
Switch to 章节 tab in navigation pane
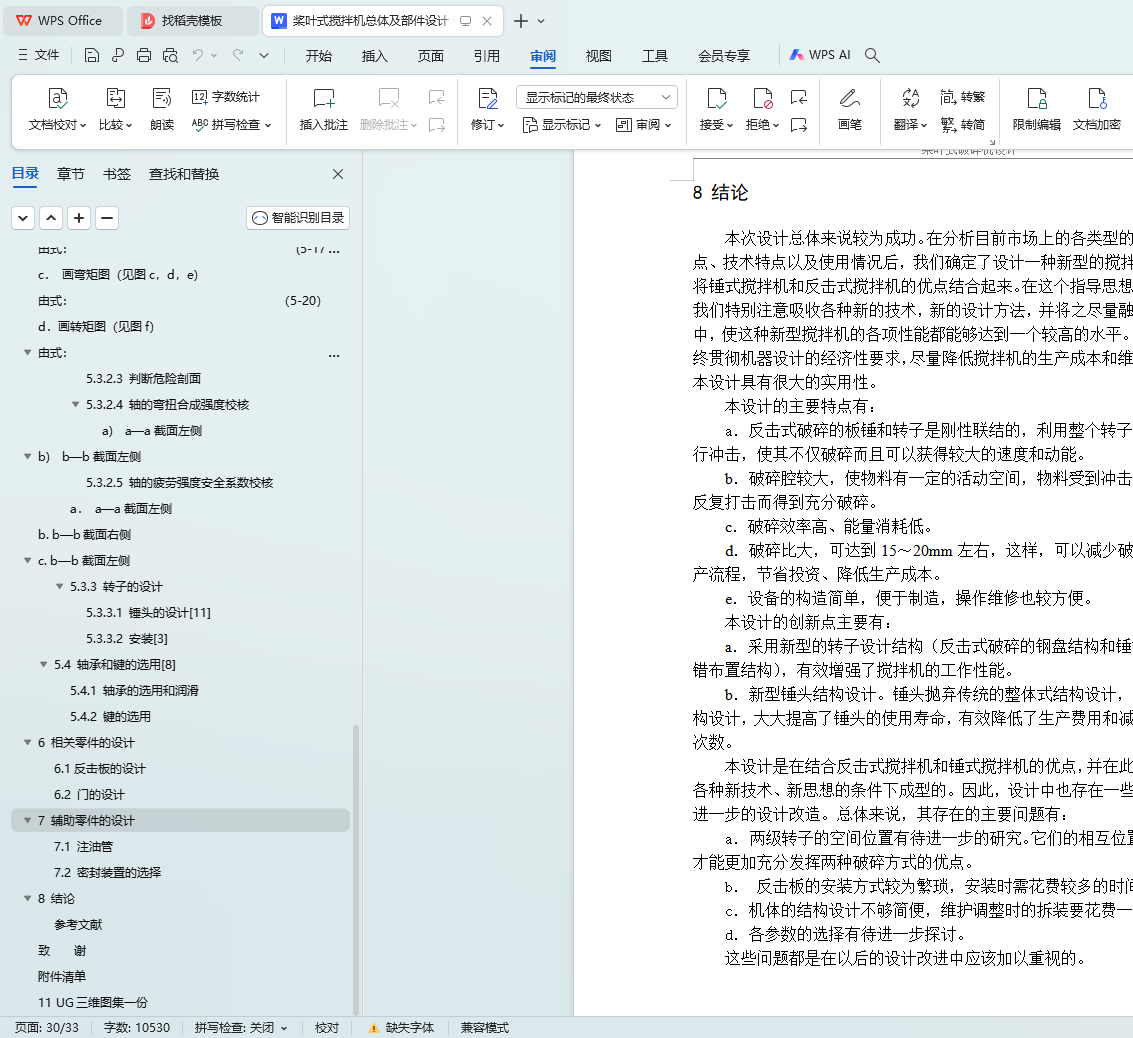[x=70, y=174]
